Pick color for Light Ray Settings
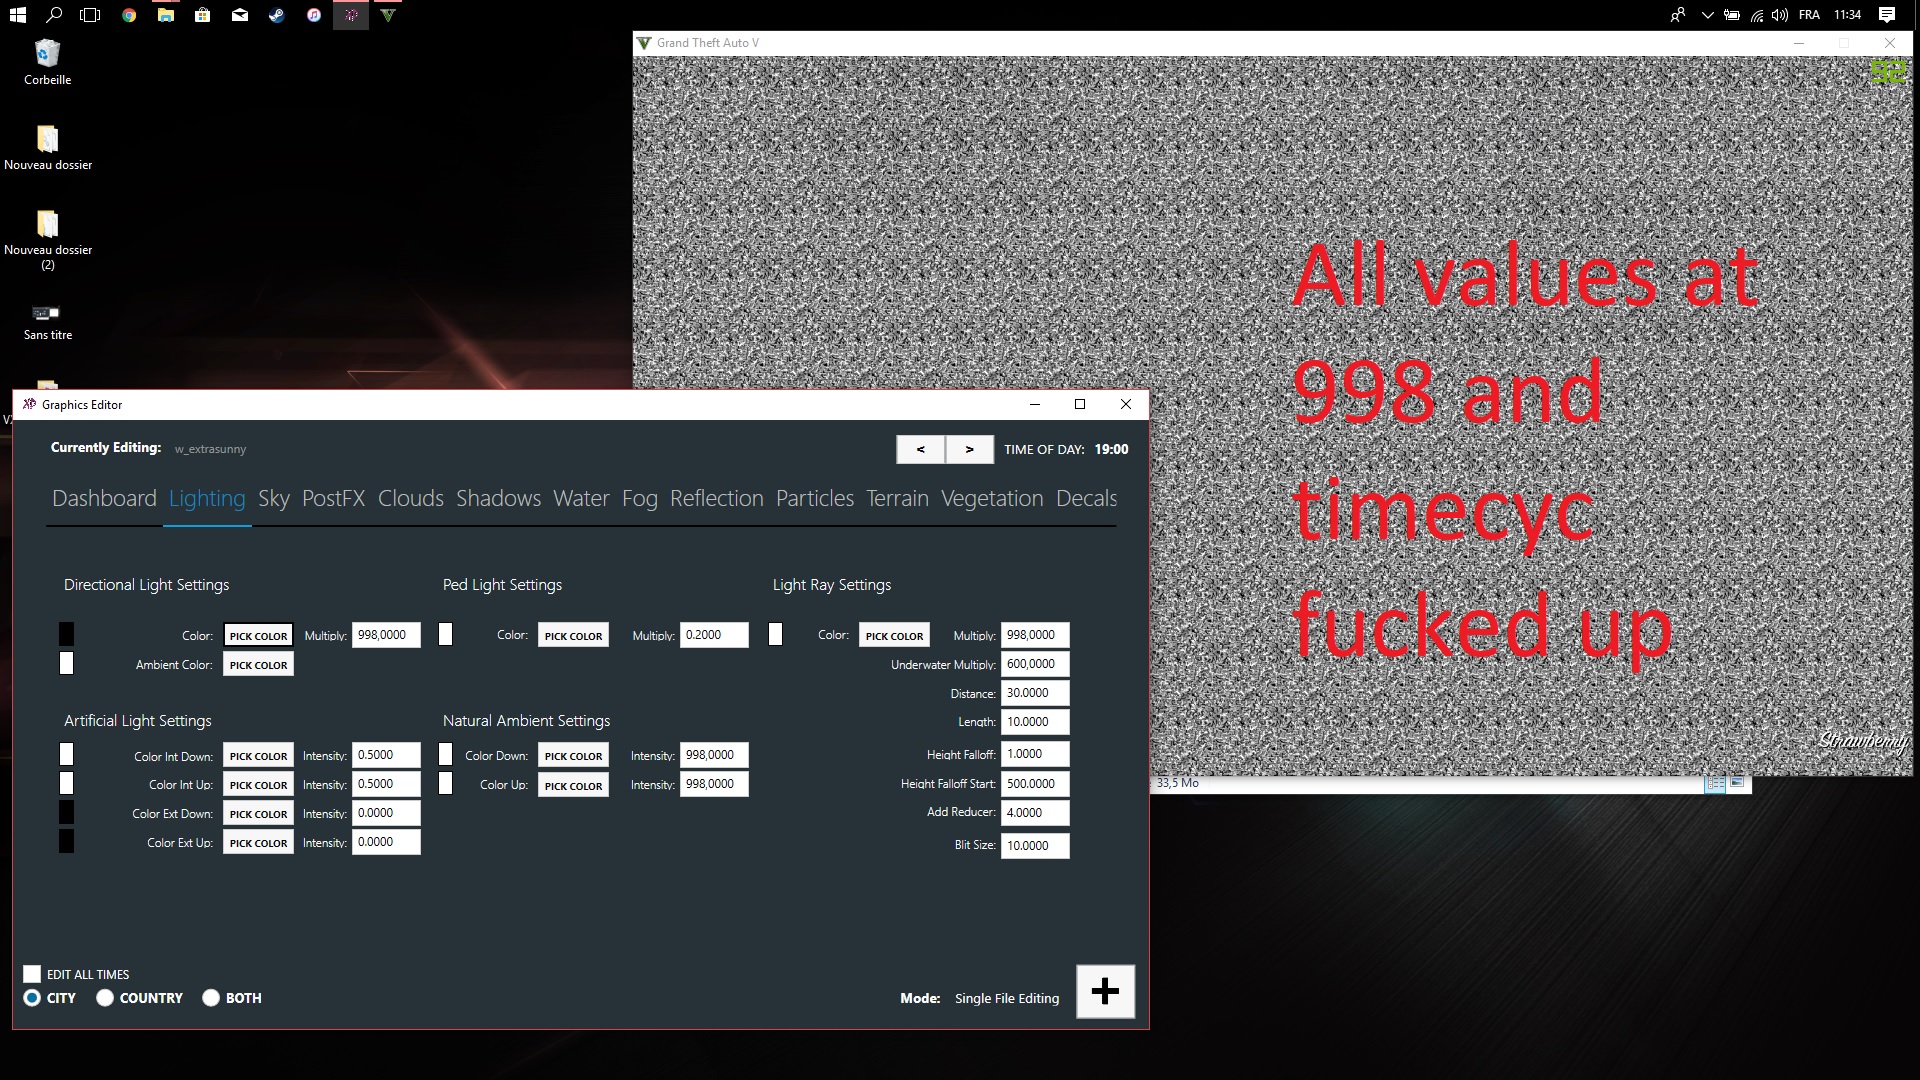The image size is (1920, 1080). coord(894,636)
